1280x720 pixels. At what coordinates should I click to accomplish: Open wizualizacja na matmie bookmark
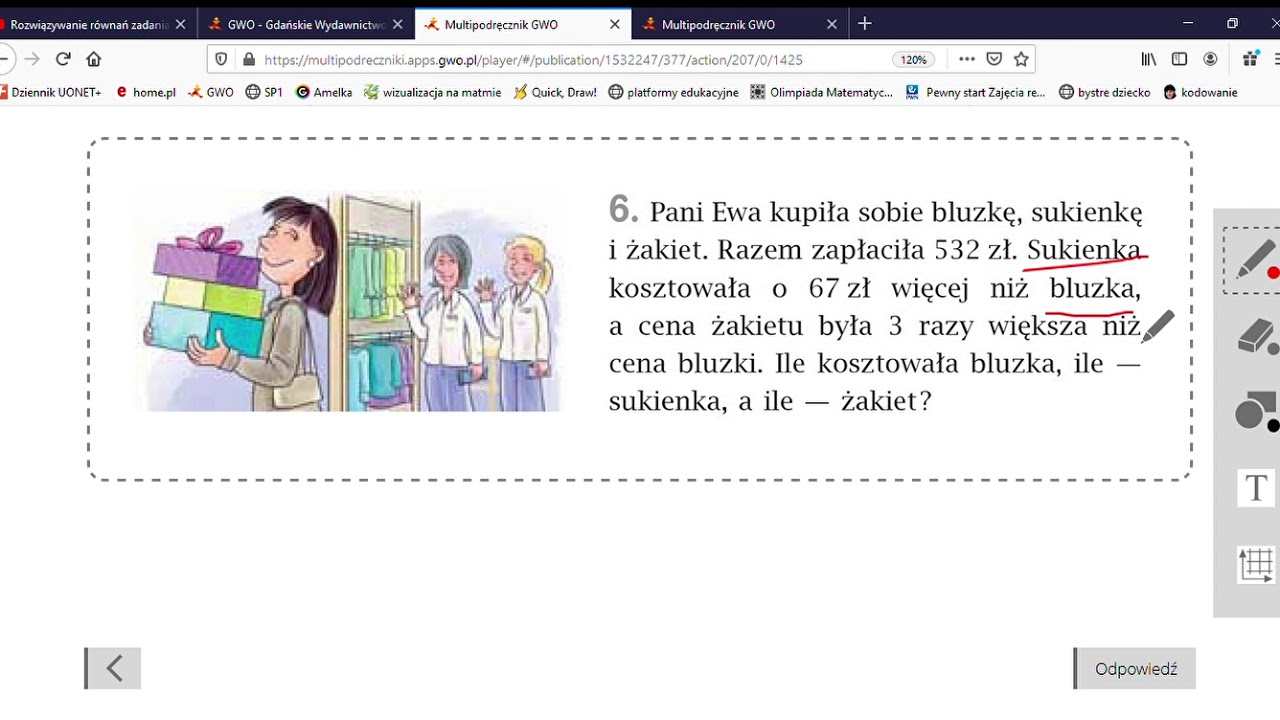tap(433, 92)
